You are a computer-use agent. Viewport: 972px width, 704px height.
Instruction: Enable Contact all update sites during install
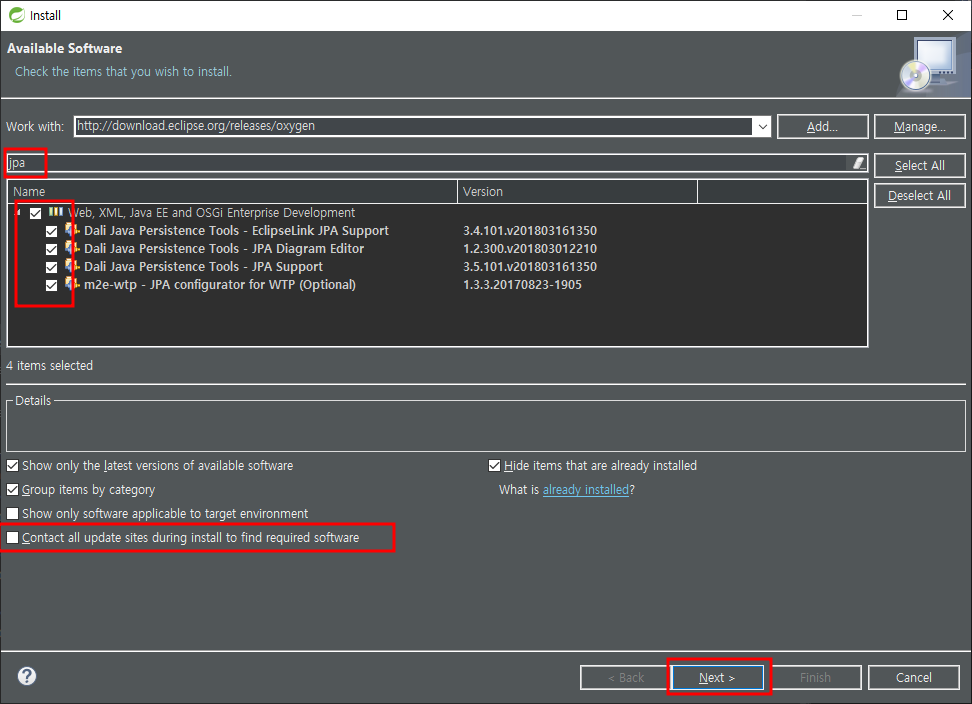[12, 538]
